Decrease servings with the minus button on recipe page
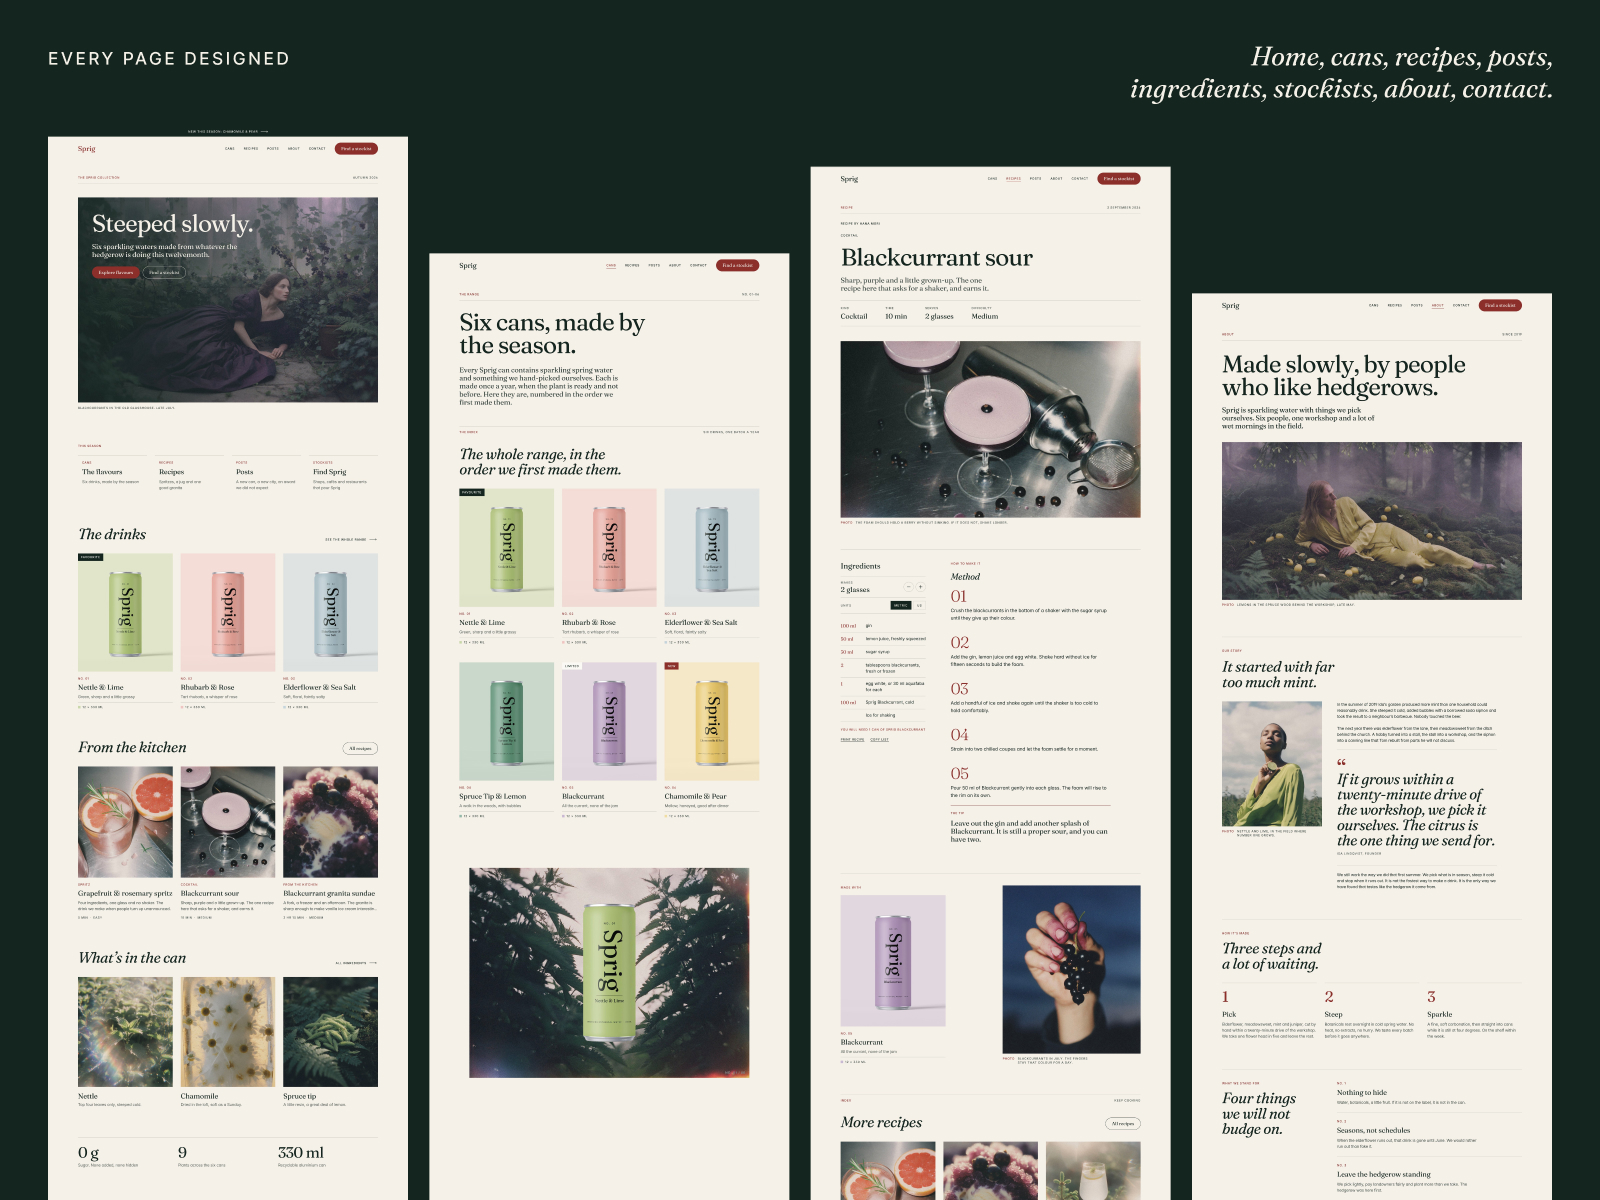 pyautogui.click(x=908, y=587)
